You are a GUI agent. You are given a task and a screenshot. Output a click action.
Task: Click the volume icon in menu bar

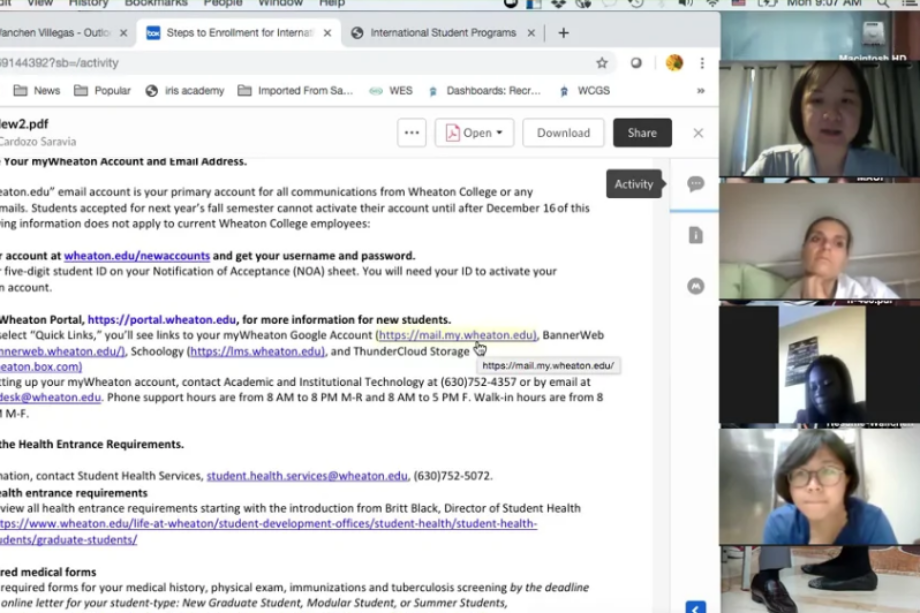(685, 3)
